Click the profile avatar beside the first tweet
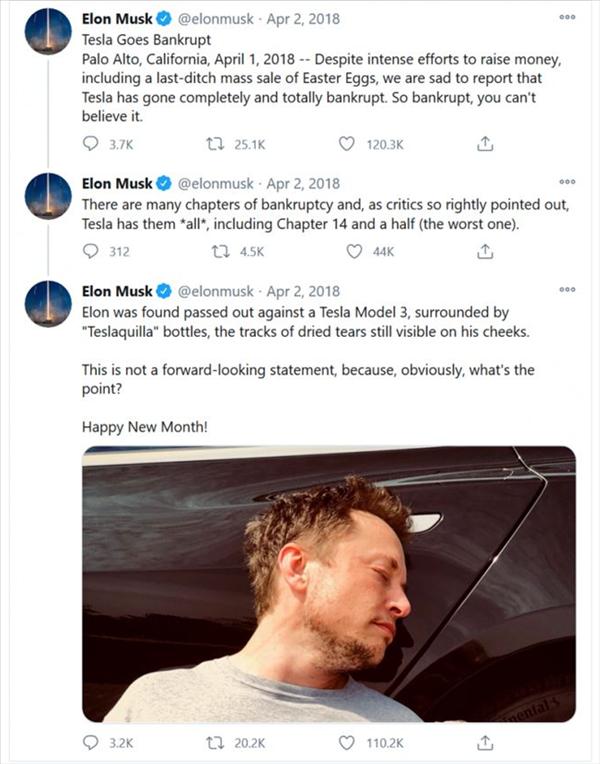This screenshot has height=764, width=600. click(48, 30)
